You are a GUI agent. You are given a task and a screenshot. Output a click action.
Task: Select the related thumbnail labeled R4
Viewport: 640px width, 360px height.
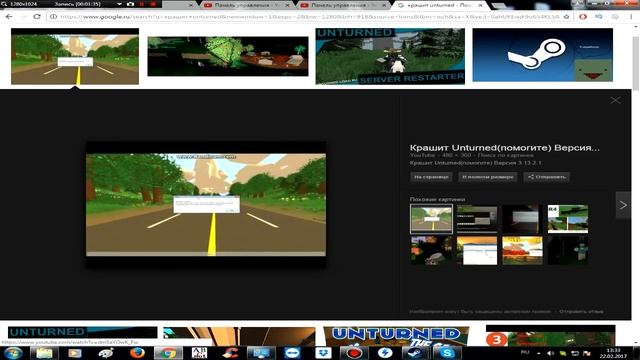pyautogui.click(x=568, y=219)
